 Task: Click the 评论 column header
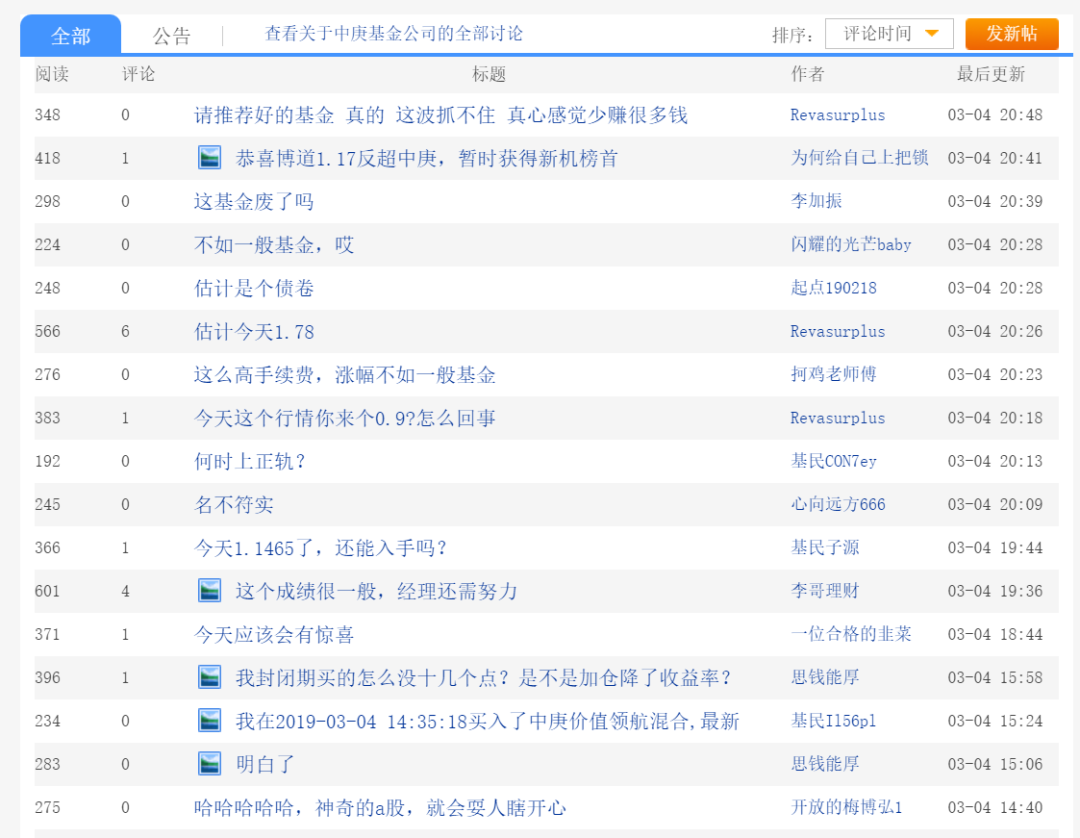click(138, 74)
